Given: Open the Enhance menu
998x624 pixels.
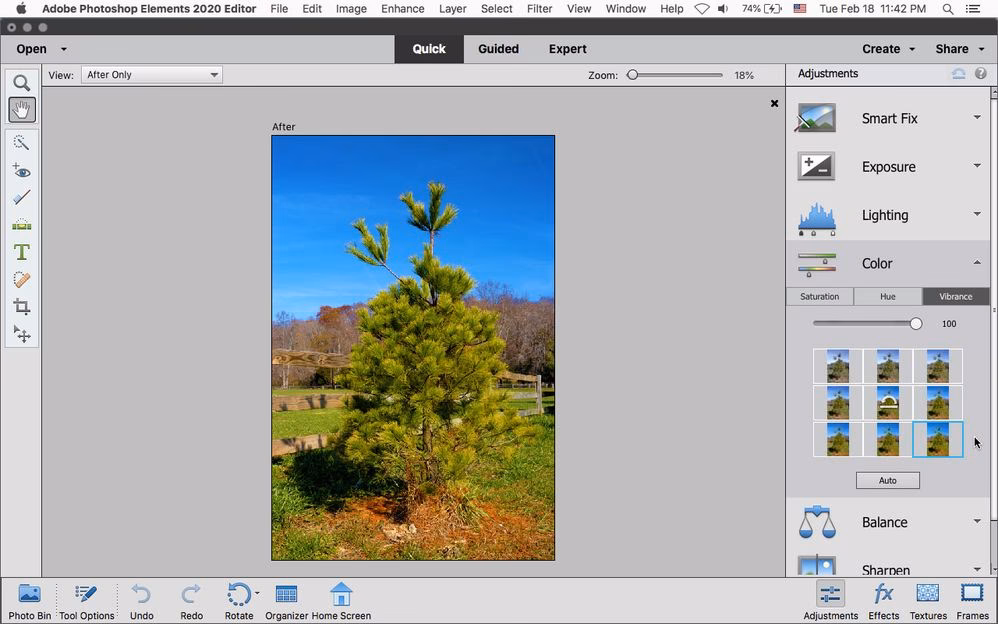Looking at the screenshot, I should click(x=402, y=8).
